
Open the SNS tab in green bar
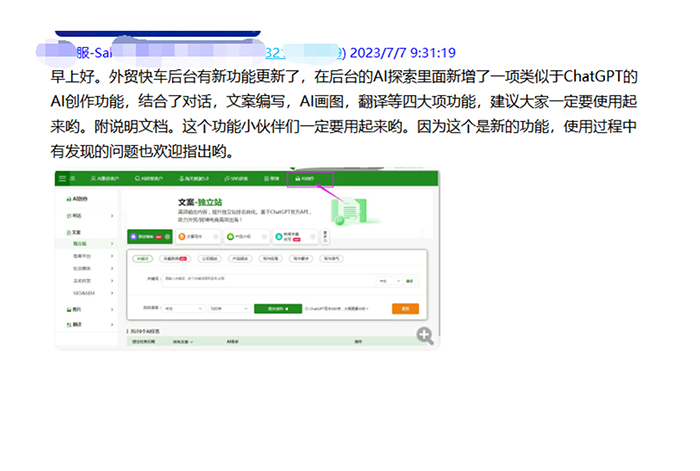pos(236,179)
